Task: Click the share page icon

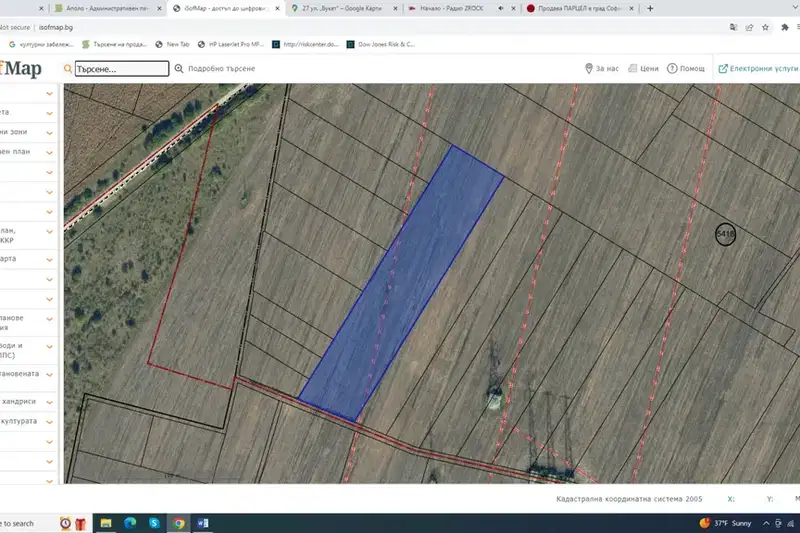Action: point(749,27)
